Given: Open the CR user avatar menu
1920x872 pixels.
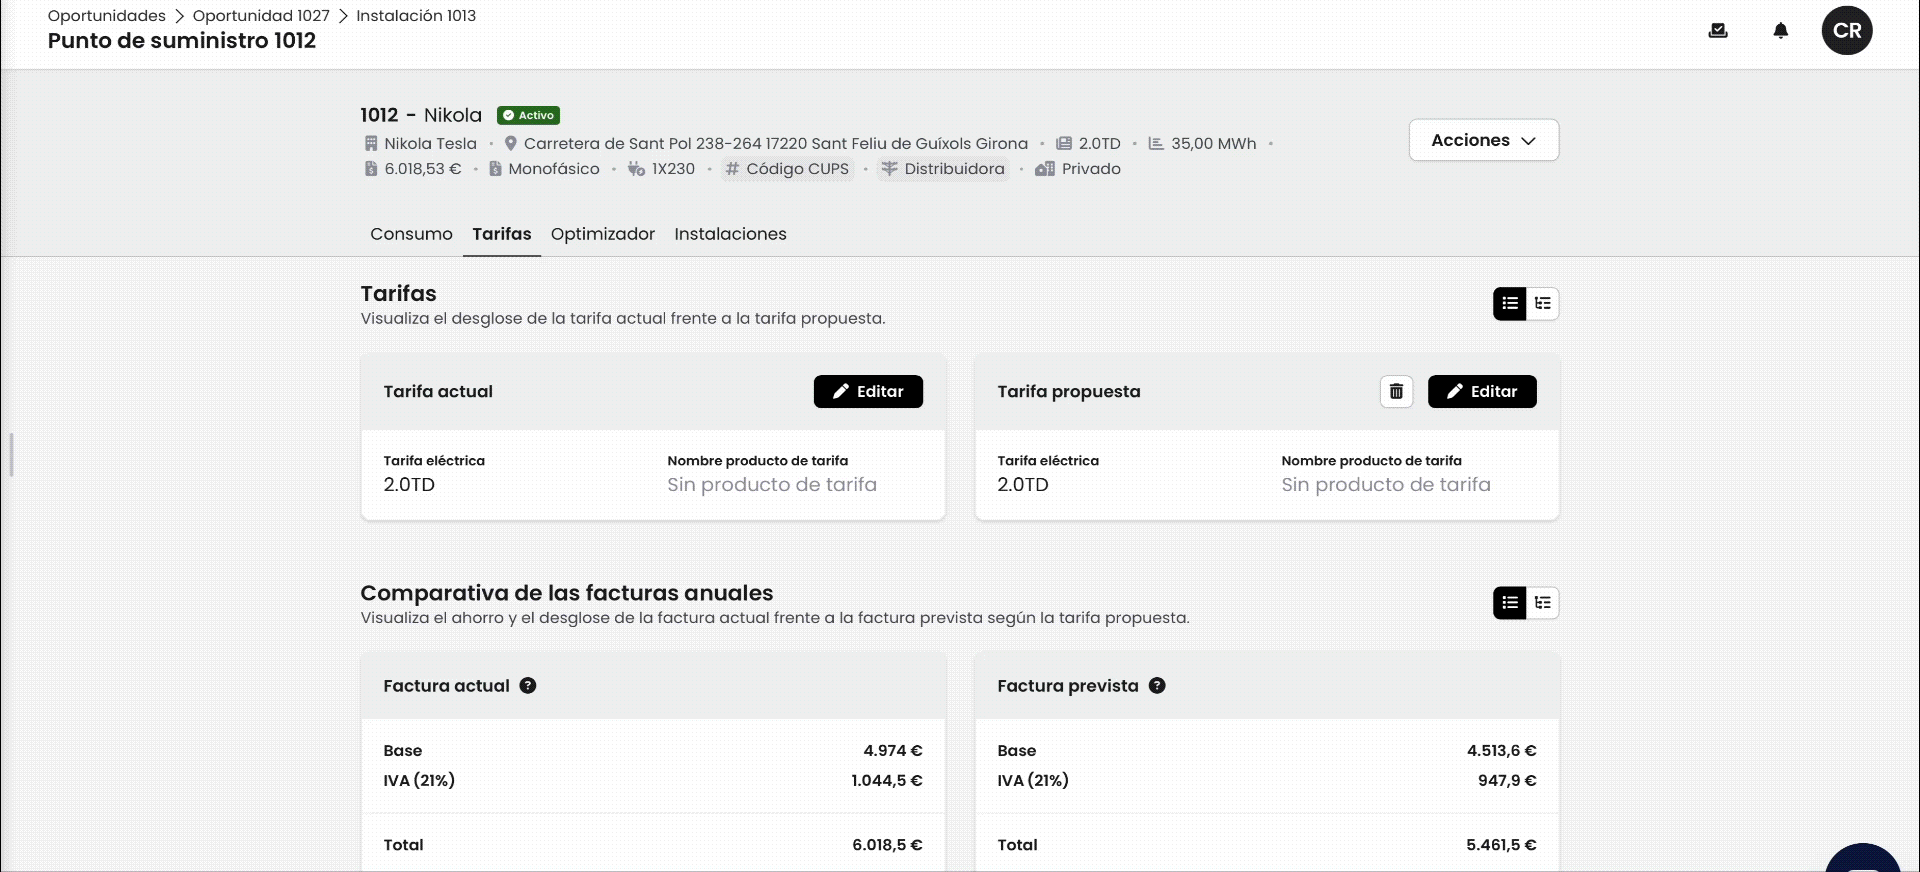Looking at the screenshot, I should pyautogui.click(x=1847, y=30).
